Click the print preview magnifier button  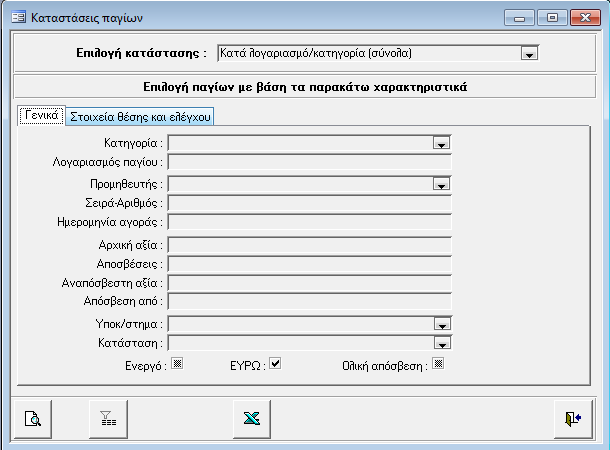coord(32,420)
